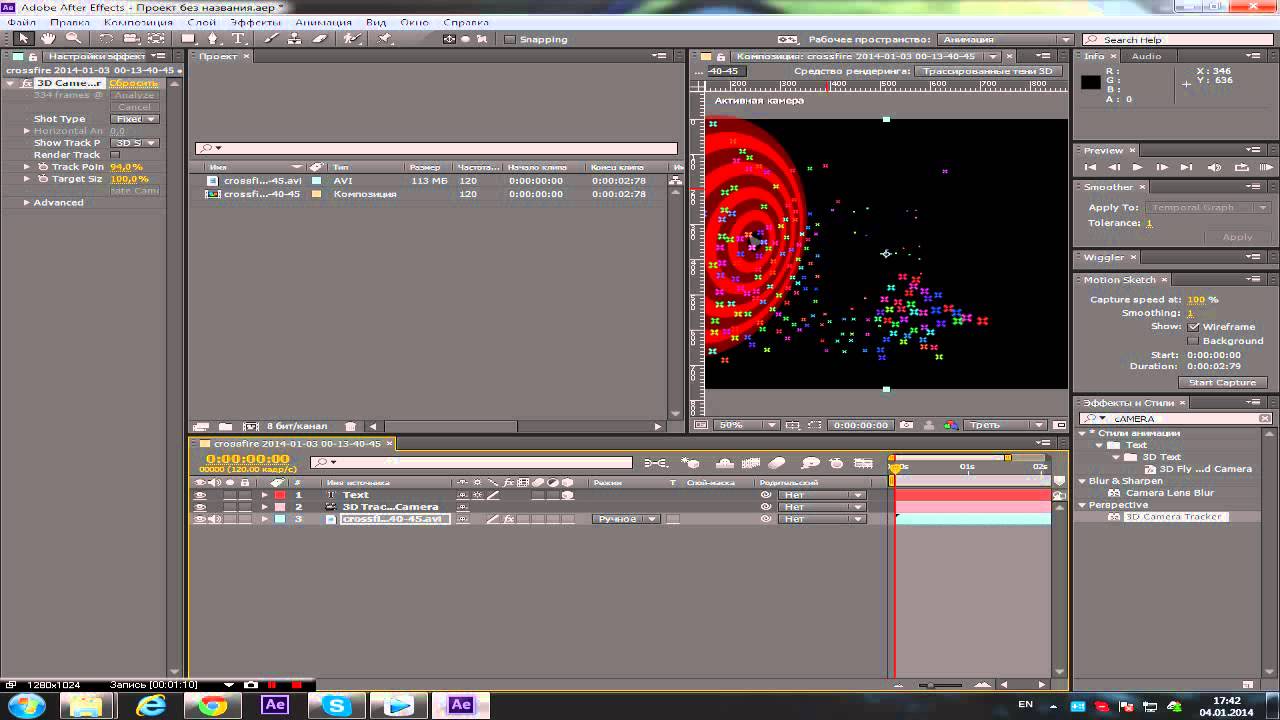Select the Puppet Pin tool
This screenshot has width=1280, height=720.
click(385, 39)
